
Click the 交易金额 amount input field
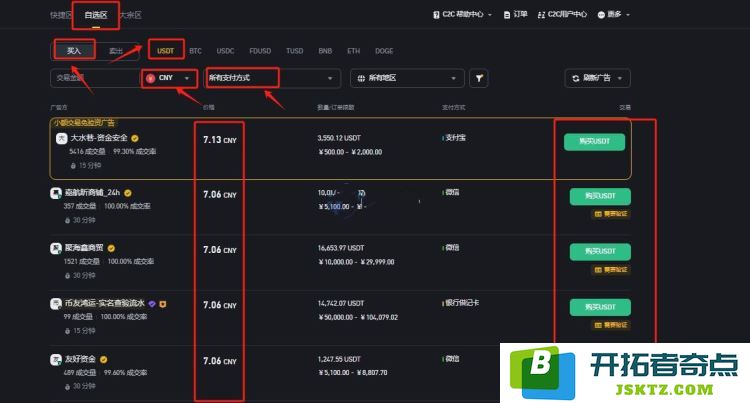click(95, 78)
